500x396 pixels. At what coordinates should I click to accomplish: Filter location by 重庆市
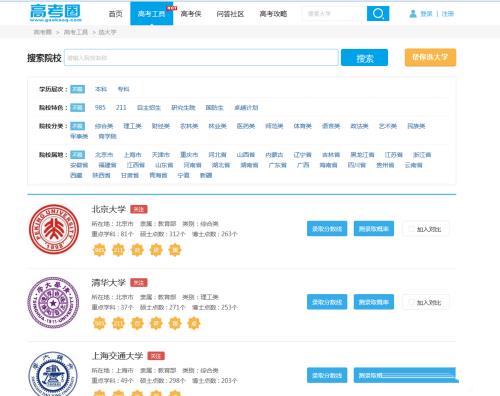[189, 155]
